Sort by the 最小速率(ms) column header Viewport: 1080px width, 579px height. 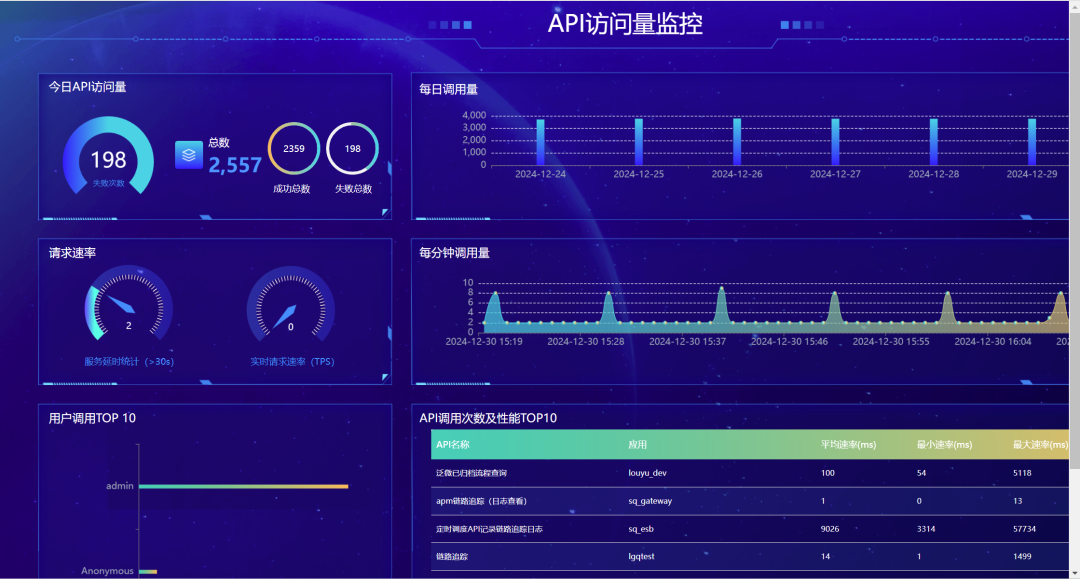(944, 445)
